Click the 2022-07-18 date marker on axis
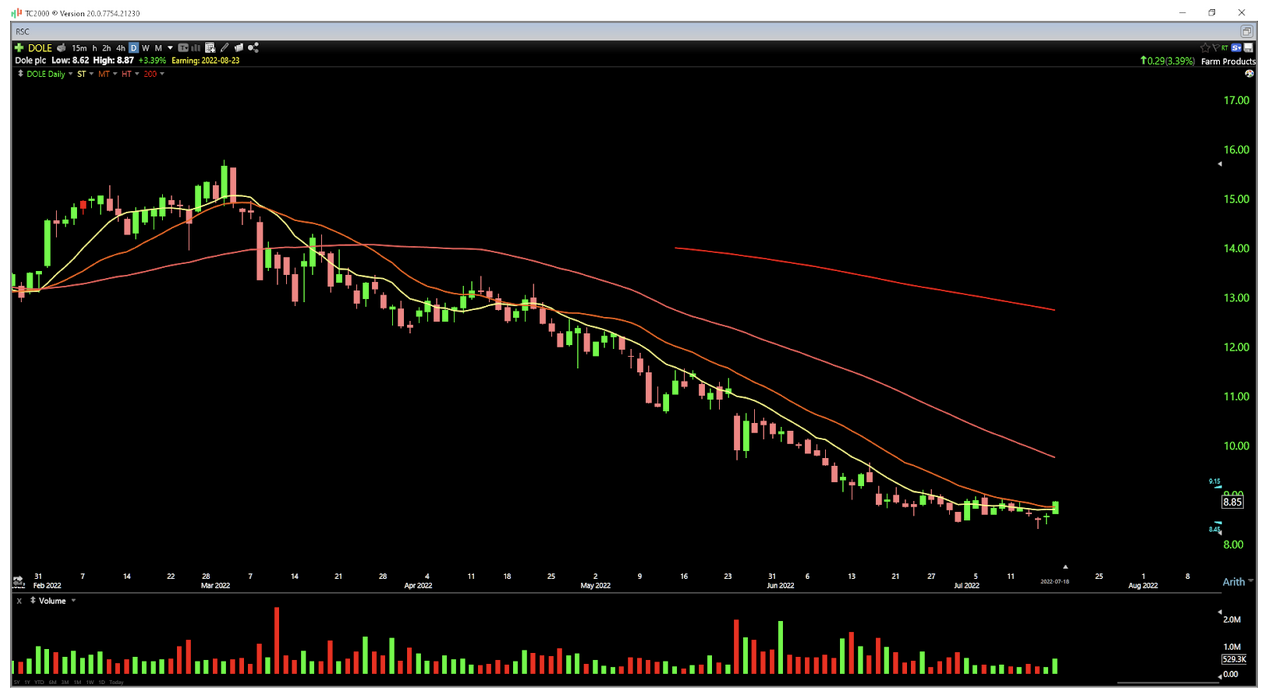Image resolution: width=1266 pixels, height=696 pixels. pyautogui.click(x=1056, y=581)
